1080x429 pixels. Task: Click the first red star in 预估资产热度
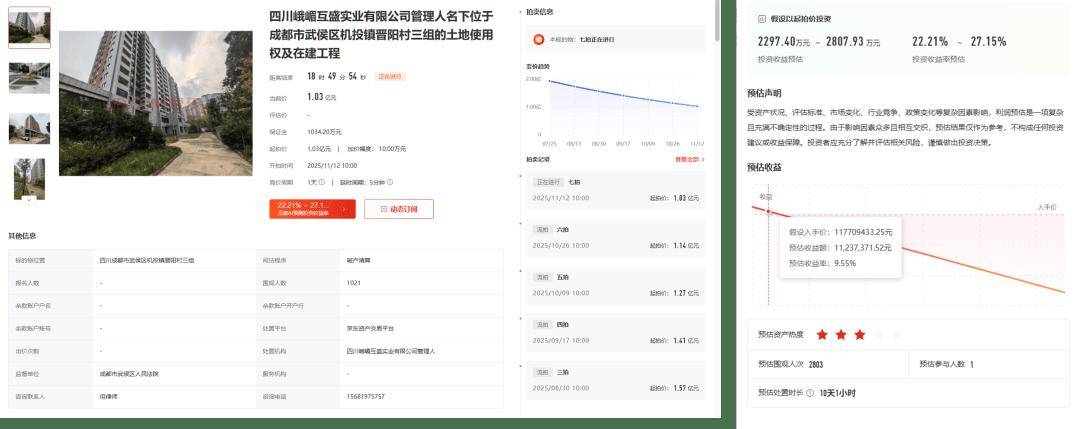(822, 335)
